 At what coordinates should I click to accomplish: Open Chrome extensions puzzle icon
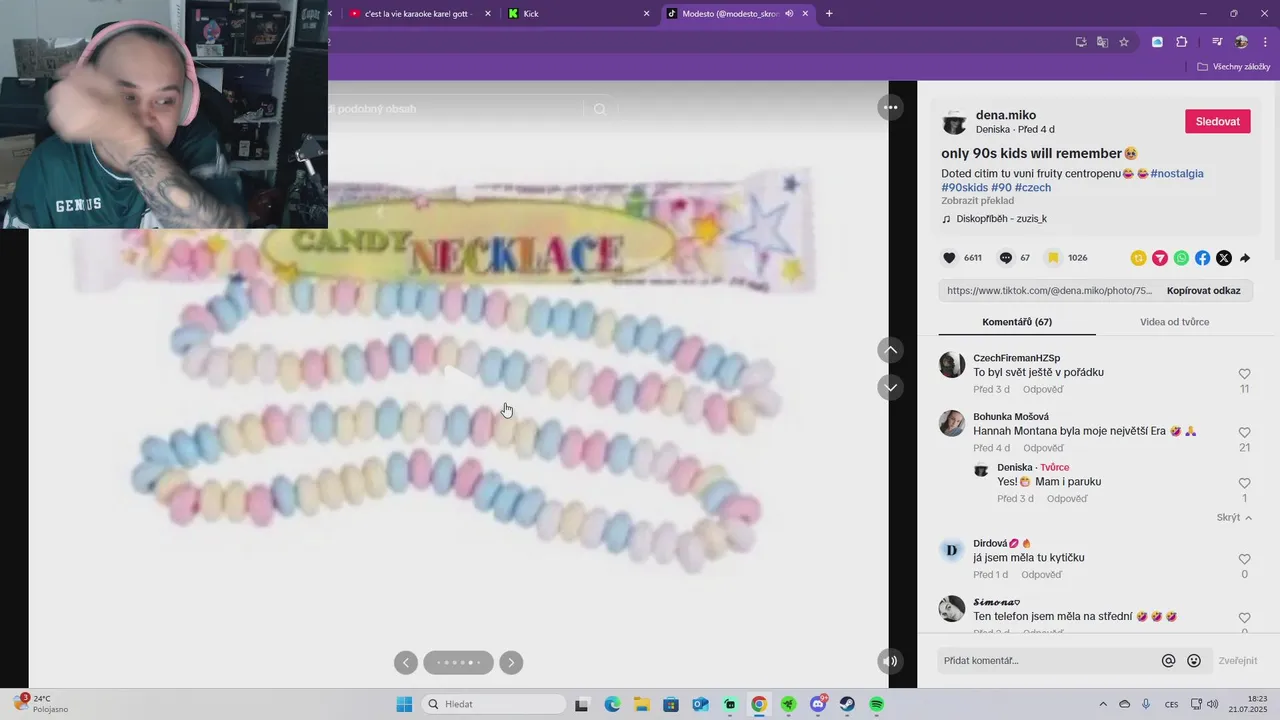click(x=1181, y=42)
